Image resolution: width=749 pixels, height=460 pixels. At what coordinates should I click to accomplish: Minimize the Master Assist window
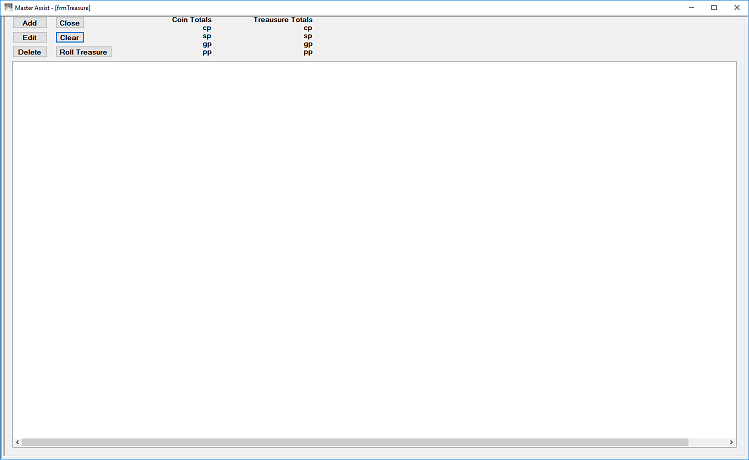[691, 8]
